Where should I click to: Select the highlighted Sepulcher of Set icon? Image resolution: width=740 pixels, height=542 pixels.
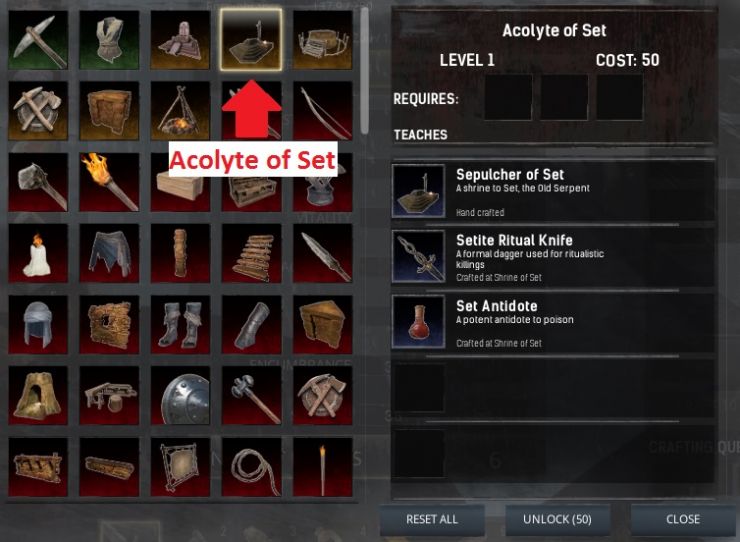pos(251,40)
